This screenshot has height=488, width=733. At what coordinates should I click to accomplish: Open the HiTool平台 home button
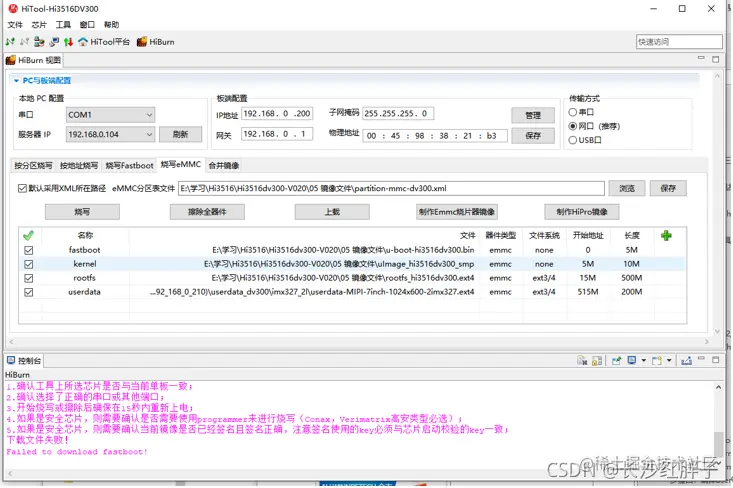tap(104, 42)
